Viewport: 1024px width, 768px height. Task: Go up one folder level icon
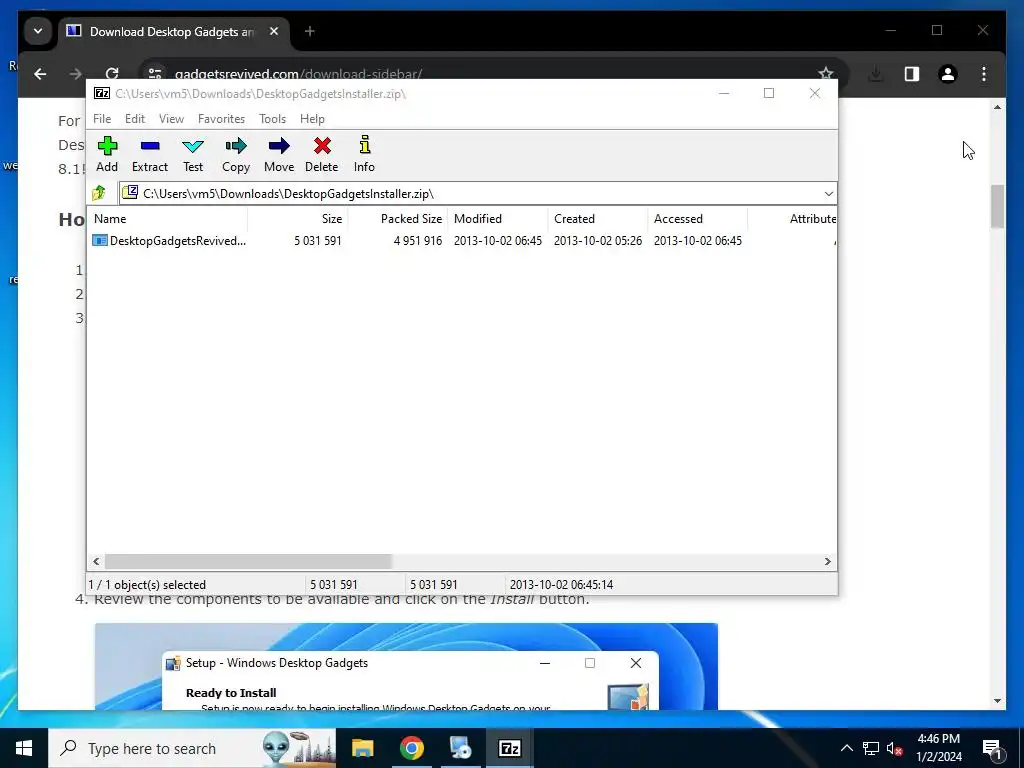pos(99,193)
